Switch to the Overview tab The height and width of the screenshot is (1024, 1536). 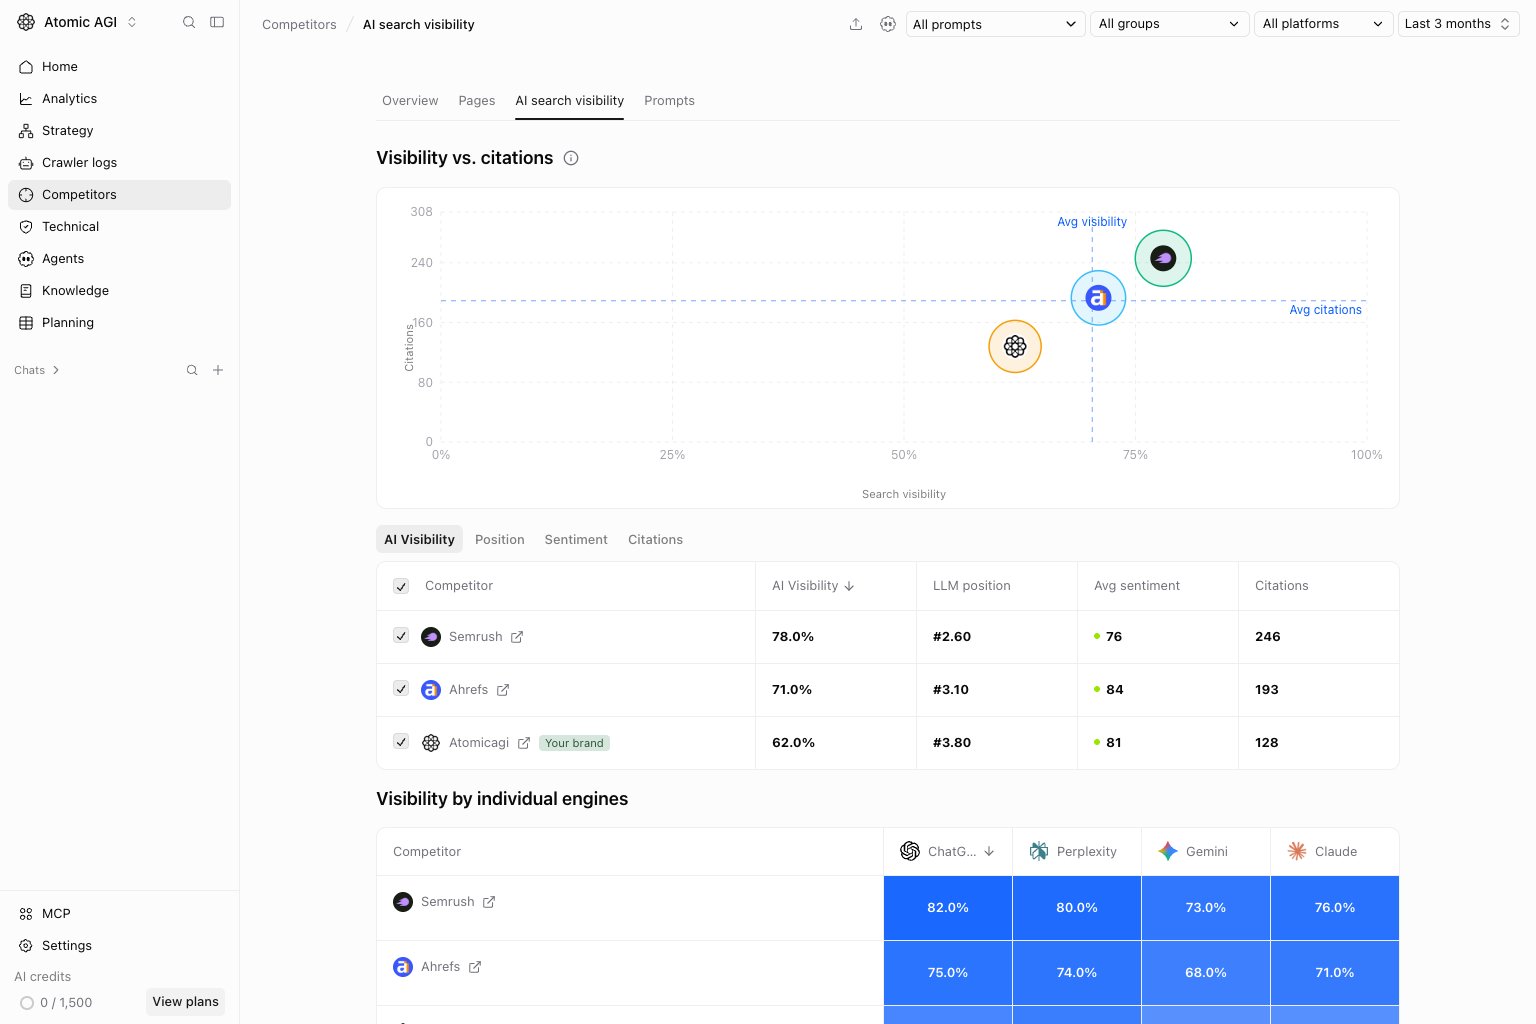[x=410, y=101]
